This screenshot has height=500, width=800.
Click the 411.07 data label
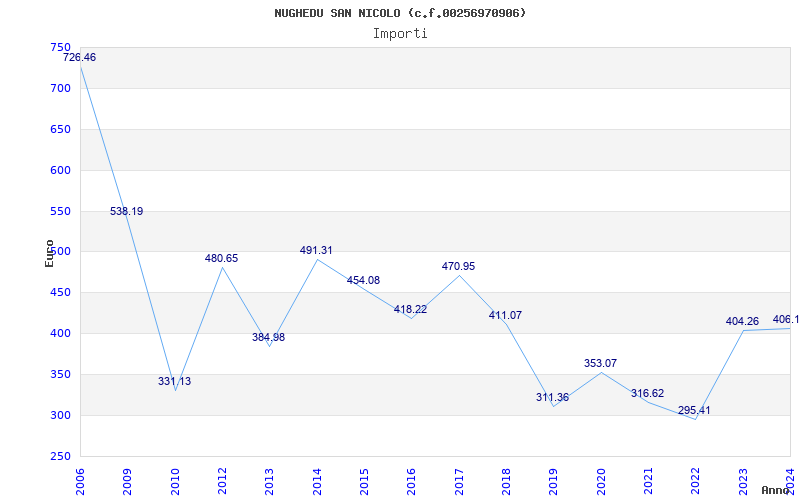pyautogui.click(x=505, y=315)
